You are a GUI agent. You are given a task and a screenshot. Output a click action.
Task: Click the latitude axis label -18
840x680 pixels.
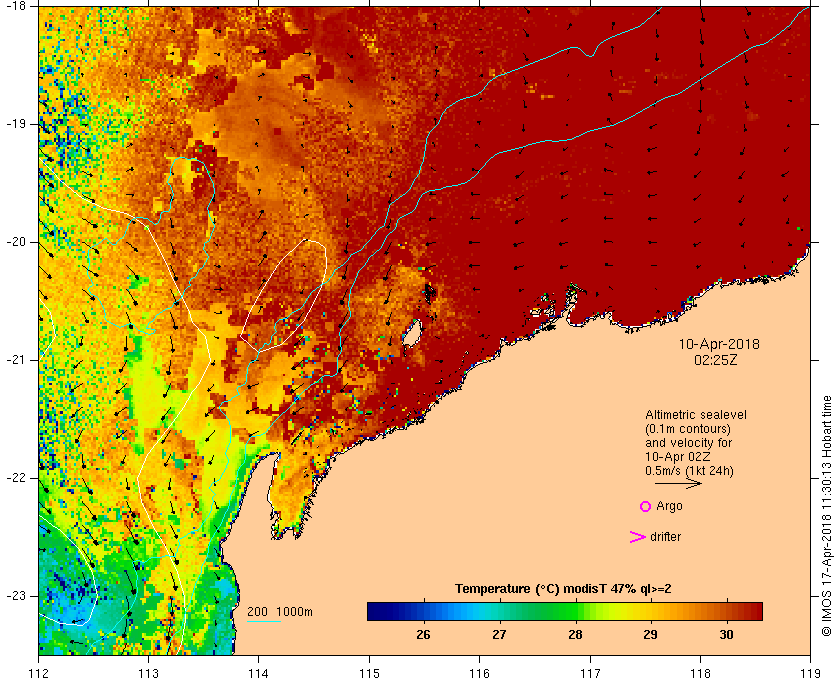click(x=16, y=6)
